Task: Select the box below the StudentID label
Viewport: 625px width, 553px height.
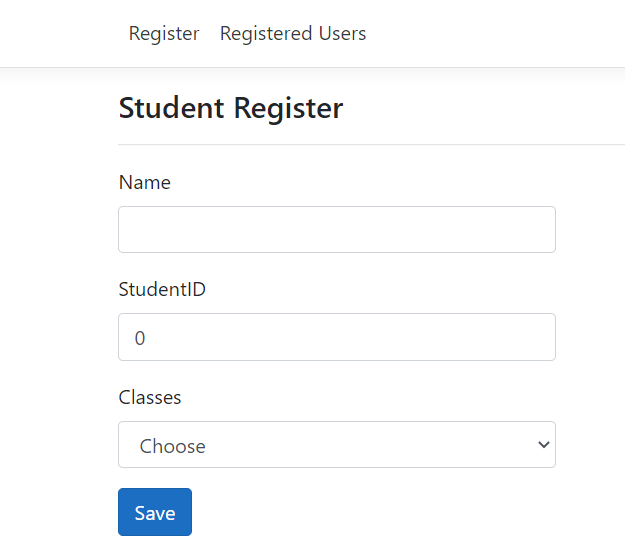Action: (336, 338)
